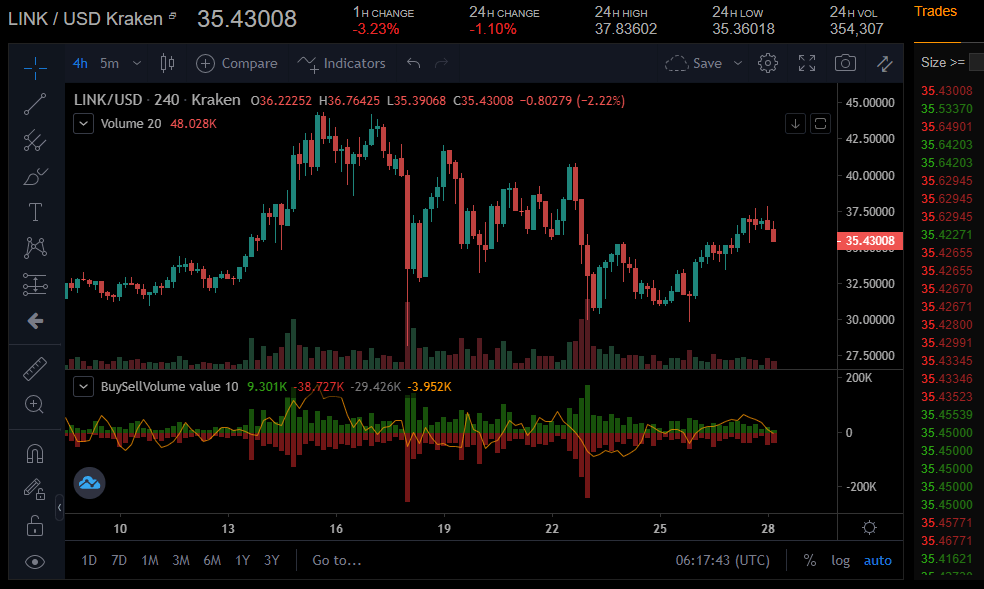The width and height of the screenshot is (984, 589).
Task: Open the Go to date dialog
Action: tap(337, 560)
